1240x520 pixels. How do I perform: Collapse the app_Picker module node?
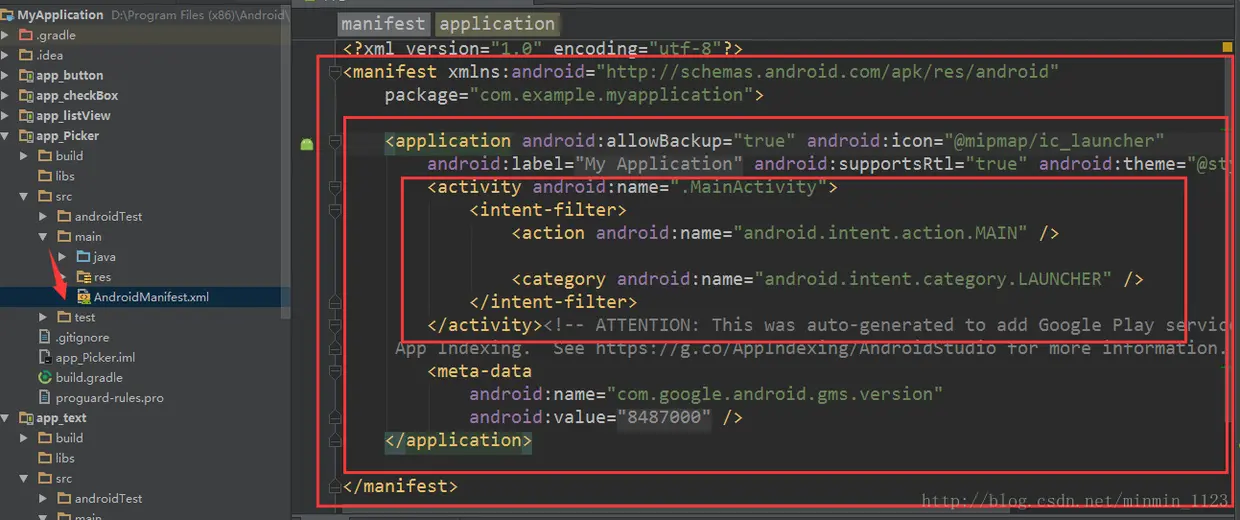pos(6,136)
